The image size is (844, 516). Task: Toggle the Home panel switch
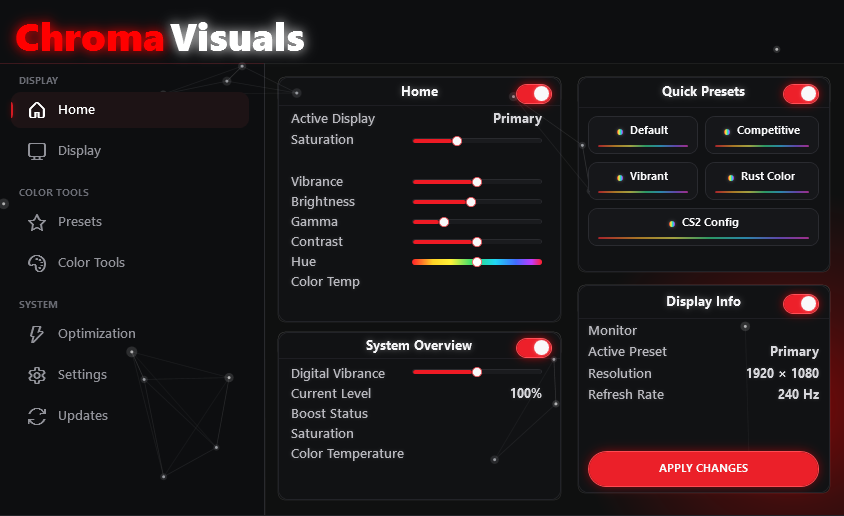[x=533, y=94]
